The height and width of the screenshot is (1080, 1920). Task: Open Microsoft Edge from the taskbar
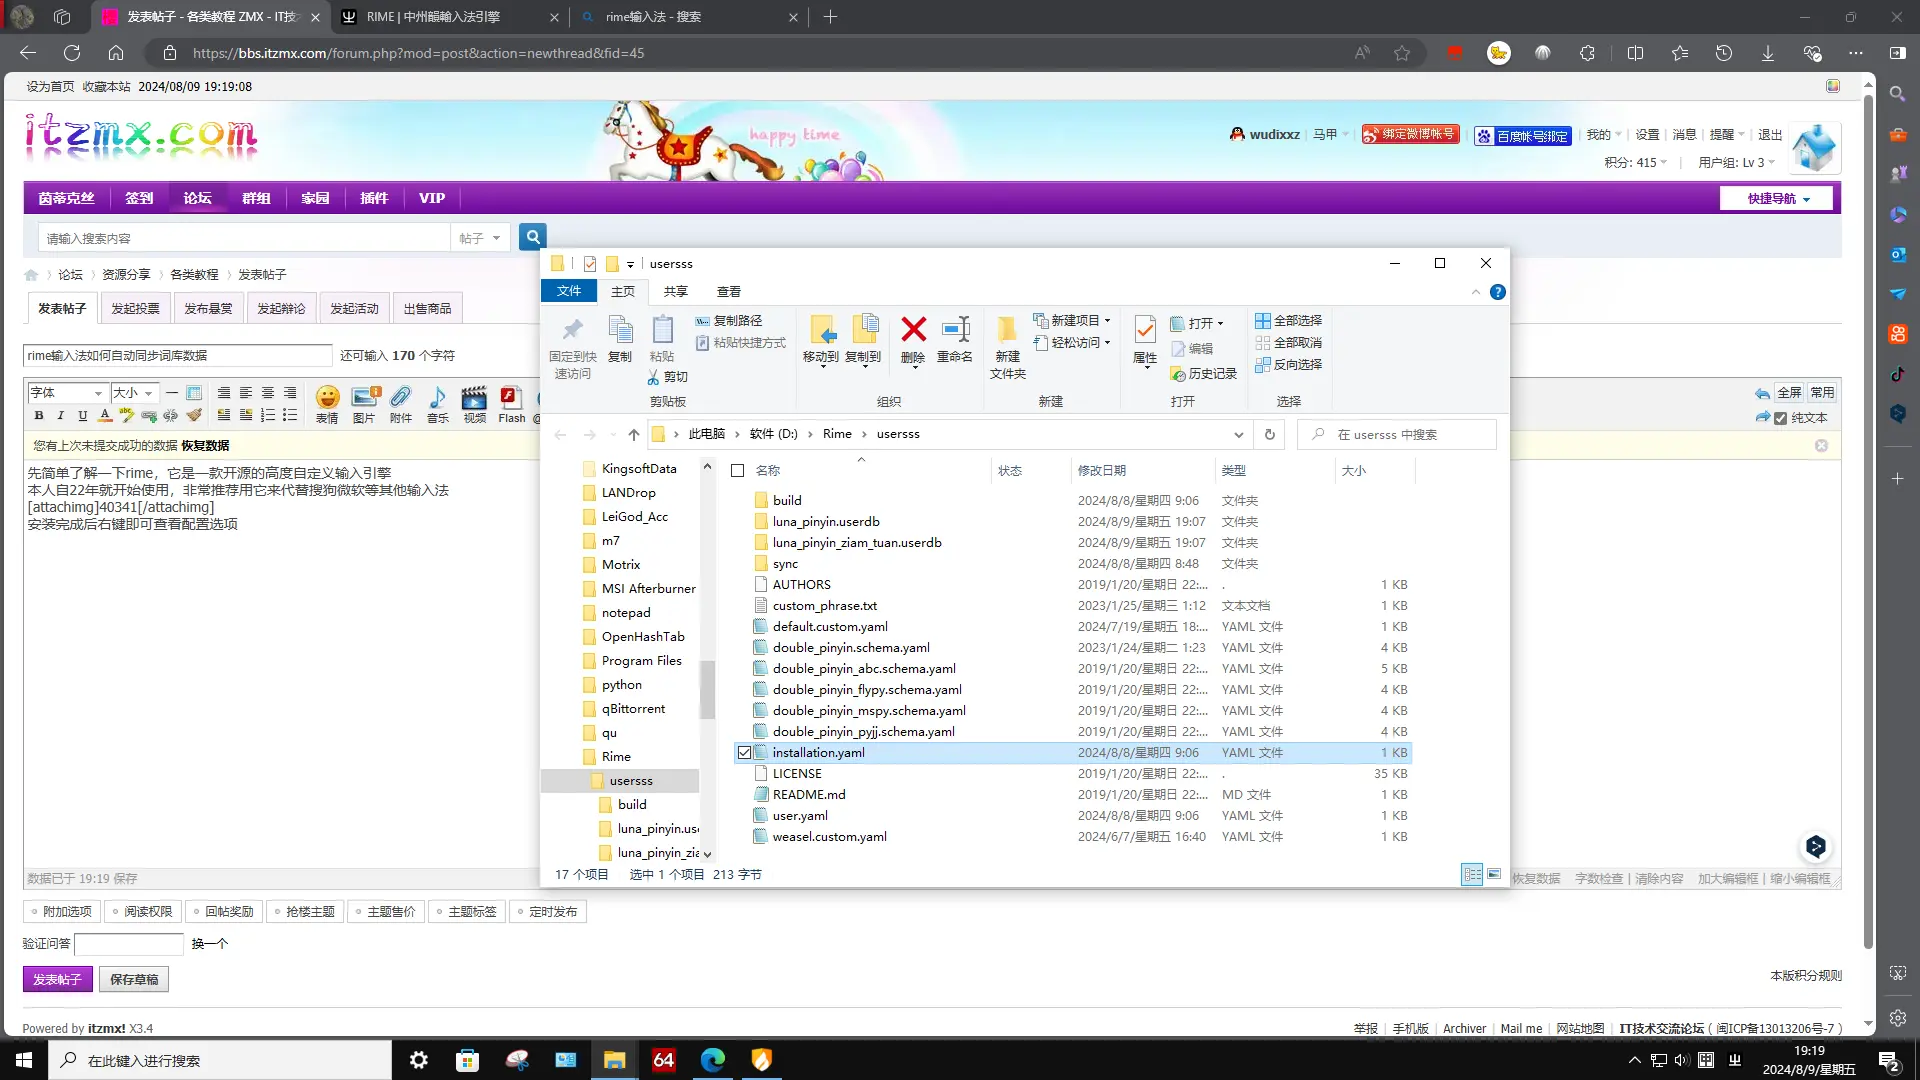click(712, 1060)
